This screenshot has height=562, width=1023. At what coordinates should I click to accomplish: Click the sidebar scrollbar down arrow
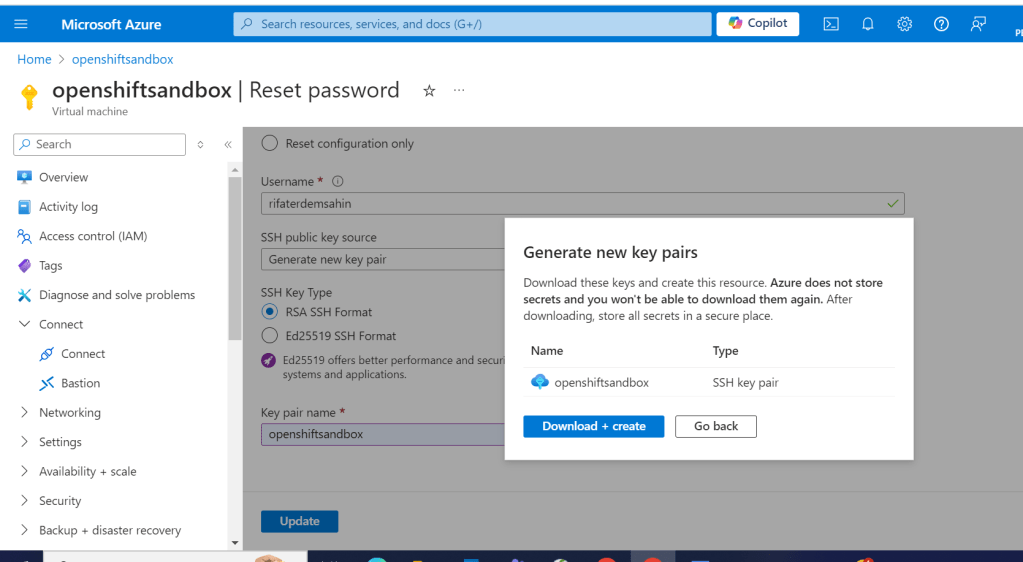[x=235, y=543]
